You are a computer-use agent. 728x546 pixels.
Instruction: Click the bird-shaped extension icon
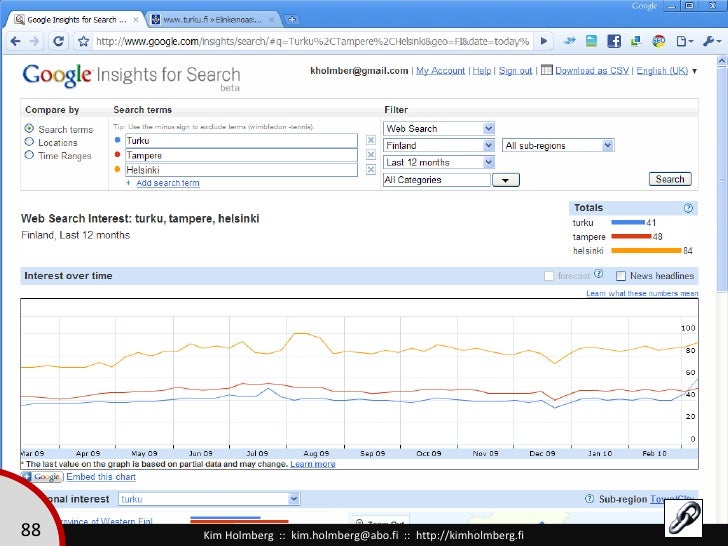click(x=569, y=41)
